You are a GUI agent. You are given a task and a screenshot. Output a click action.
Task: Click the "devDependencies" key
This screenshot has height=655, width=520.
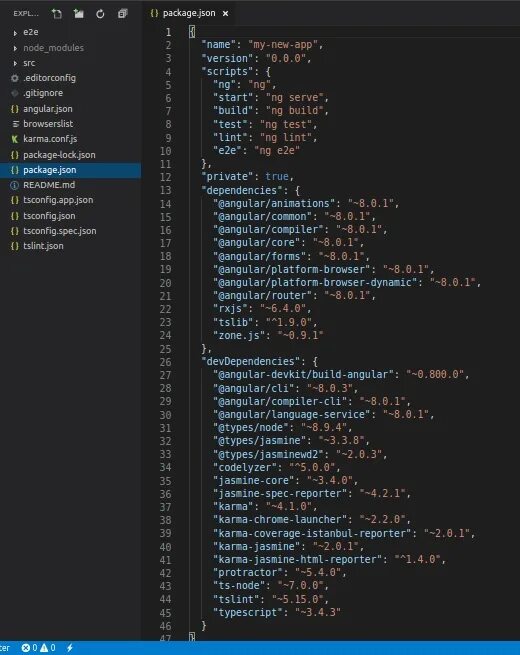coord(251,361)
